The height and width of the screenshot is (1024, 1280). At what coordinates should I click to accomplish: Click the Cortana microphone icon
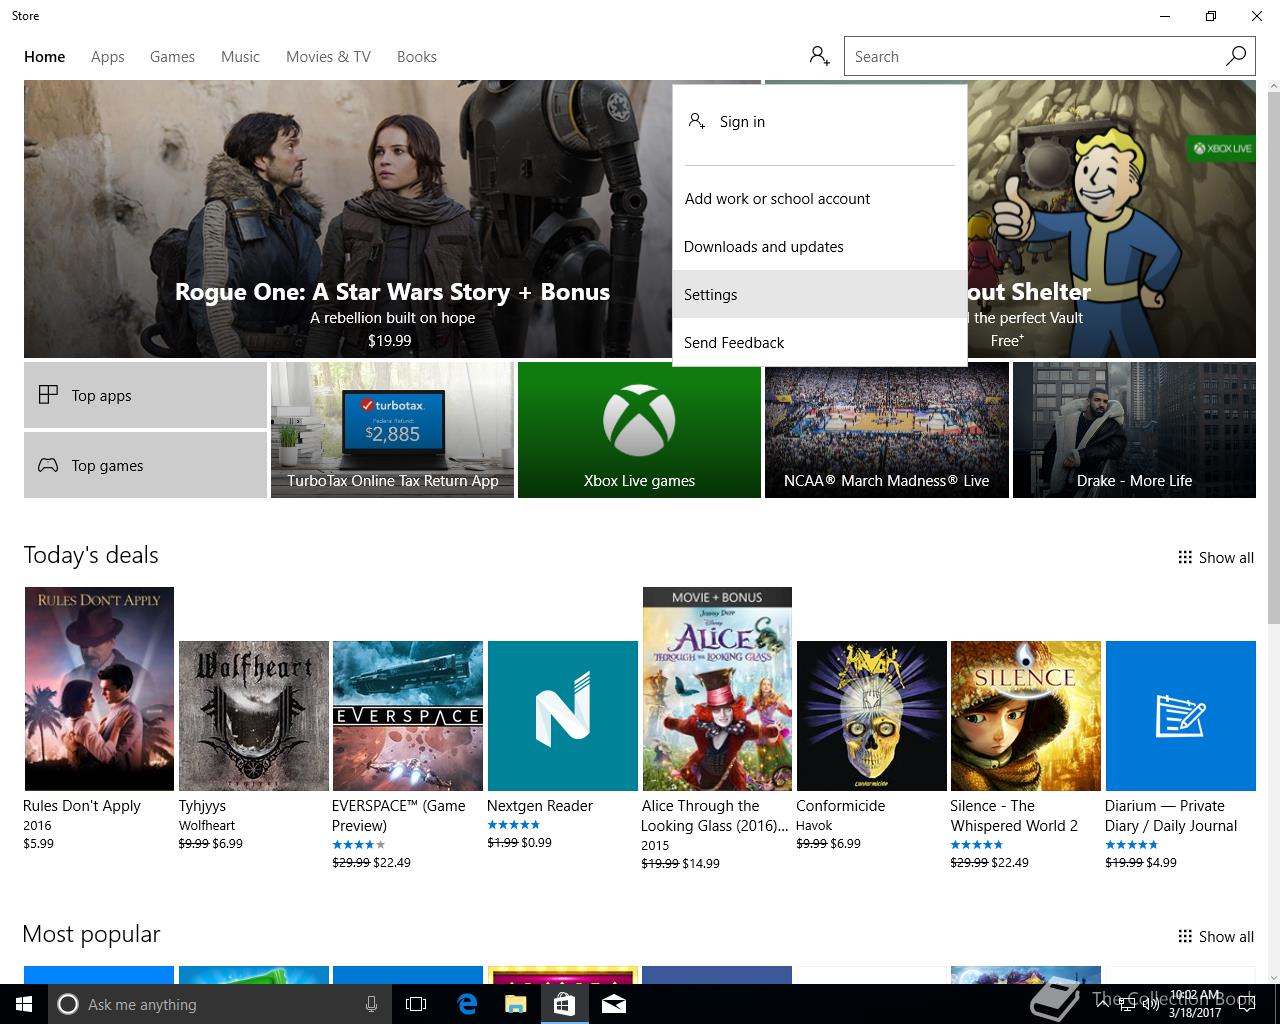[371, 1004]
